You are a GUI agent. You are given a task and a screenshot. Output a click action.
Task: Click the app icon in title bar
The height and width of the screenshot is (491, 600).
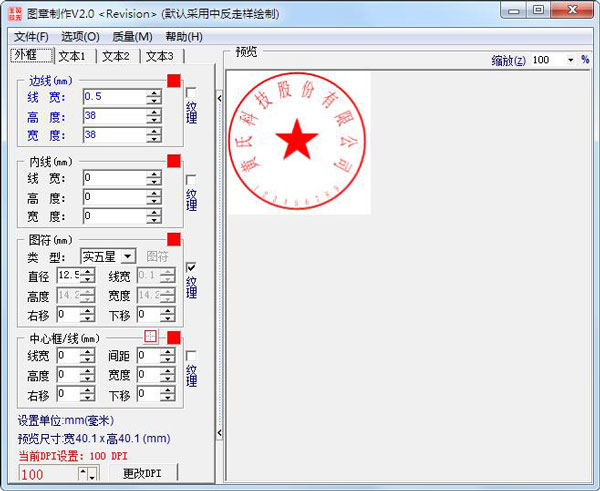(14, 14)
